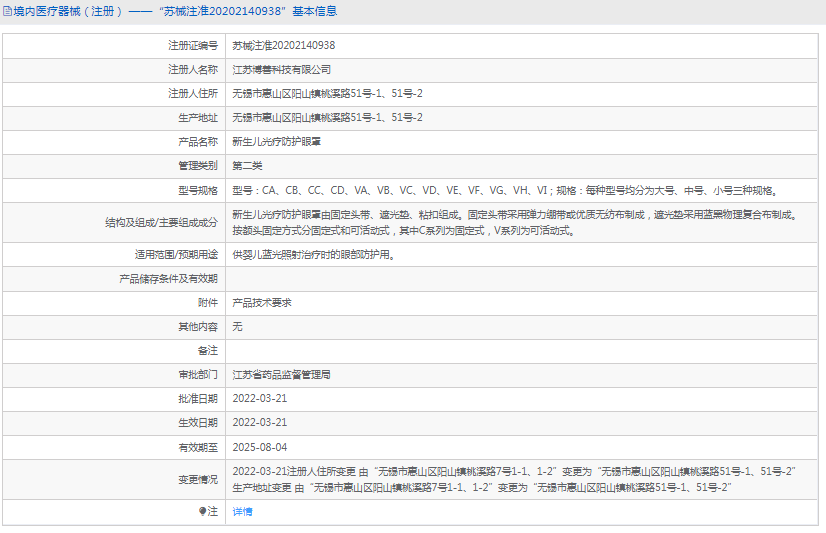The width and height of the screenshot is (826, 533).
Task: Click the 管理类别 value 第二类
Action: [x=247, y=165]
